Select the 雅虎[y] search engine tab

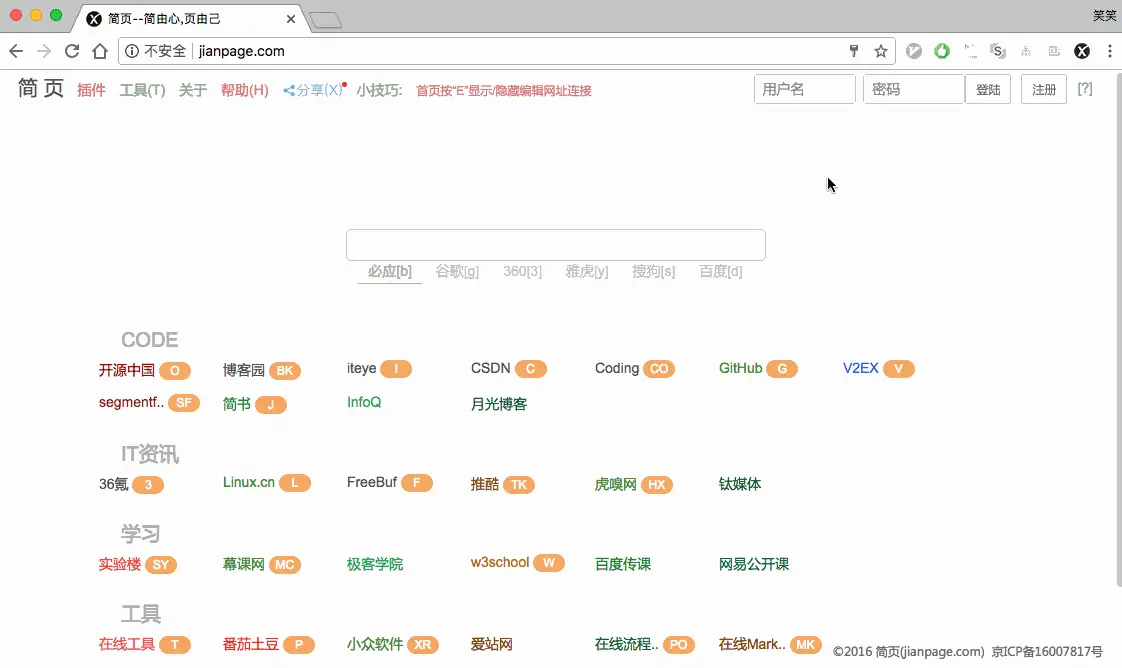tap(587, 272)
